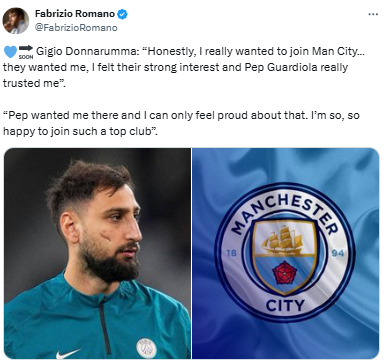
Task: Open the Manchester City flag image
Action: point(286,253)
